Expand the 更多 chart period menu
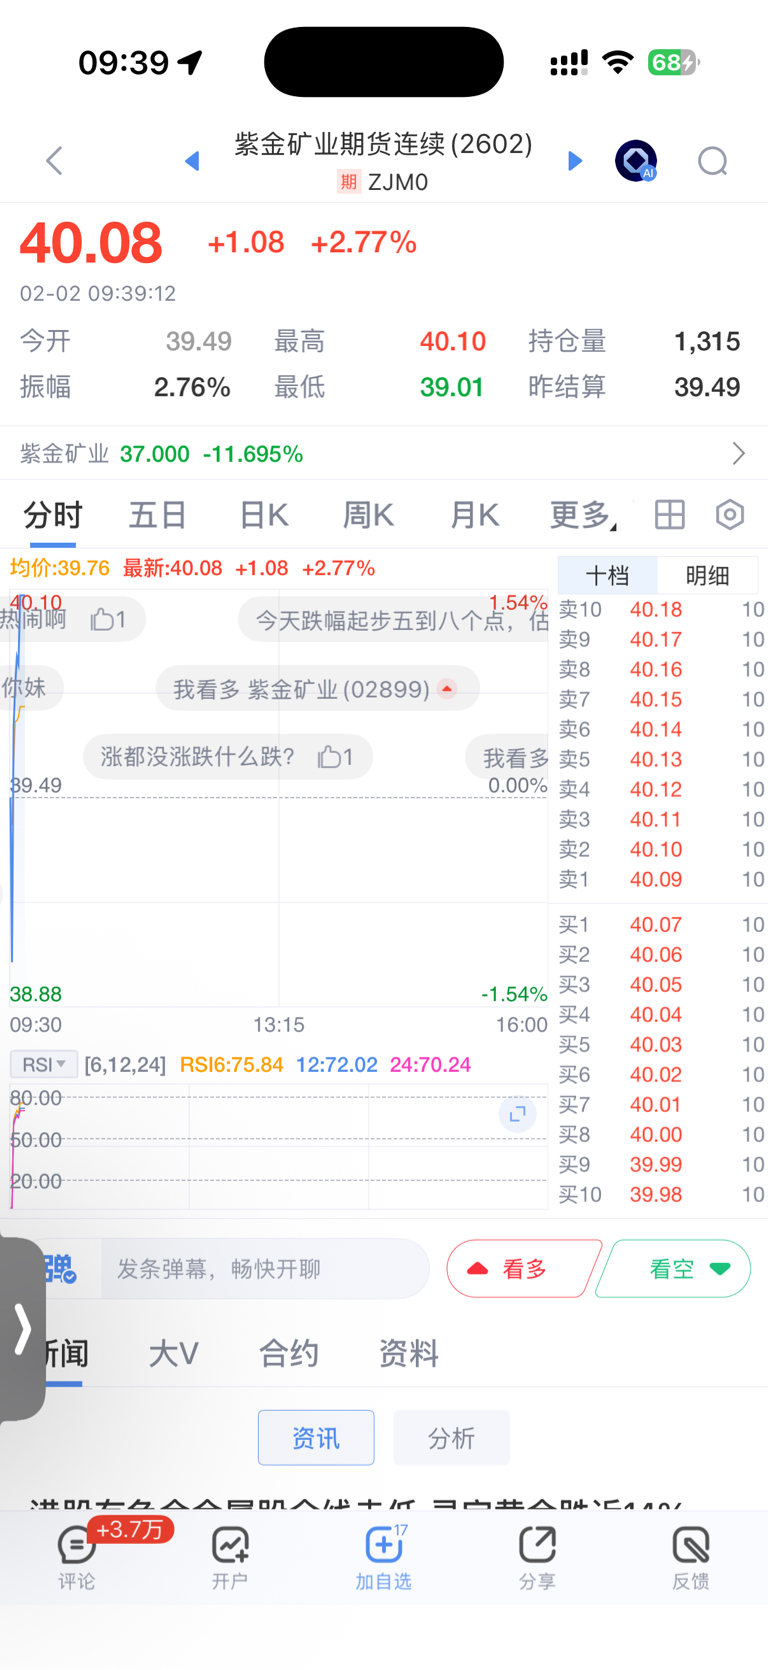 (583, 515)
